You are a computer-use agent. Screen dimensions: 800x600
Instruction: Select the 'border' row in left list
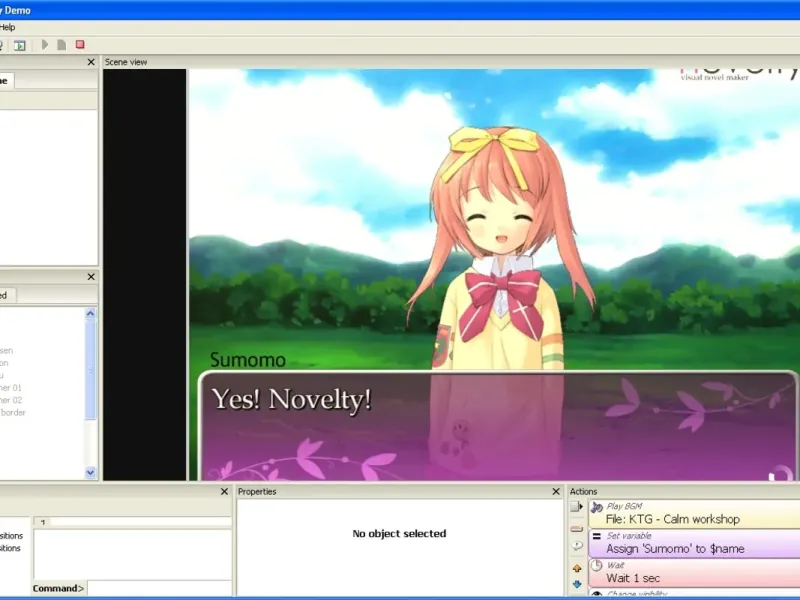point(13,412)
